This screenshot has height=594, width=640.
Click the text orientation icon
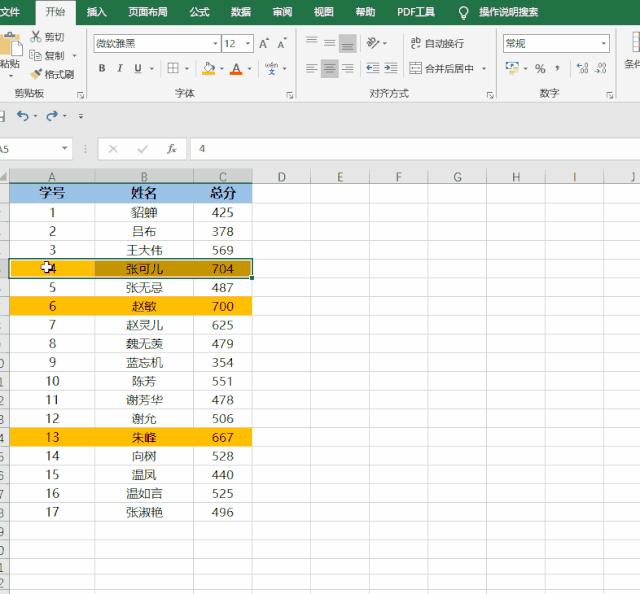click(373, 42)
